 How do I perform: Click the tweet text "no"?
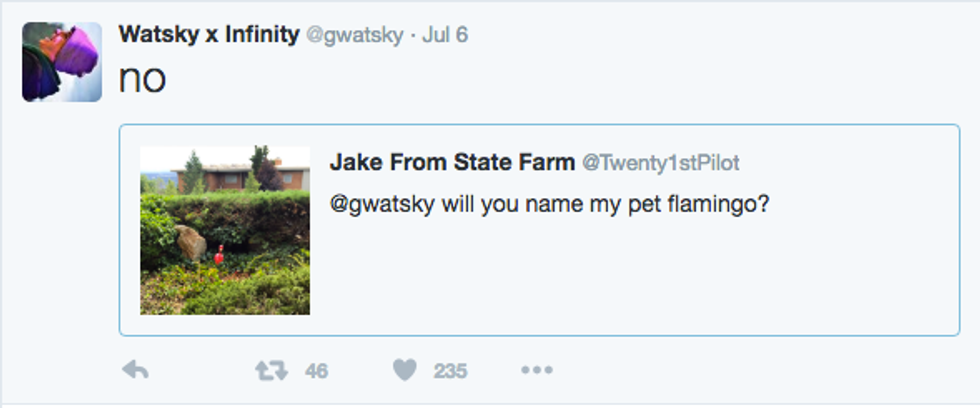[x=142, y=80]
